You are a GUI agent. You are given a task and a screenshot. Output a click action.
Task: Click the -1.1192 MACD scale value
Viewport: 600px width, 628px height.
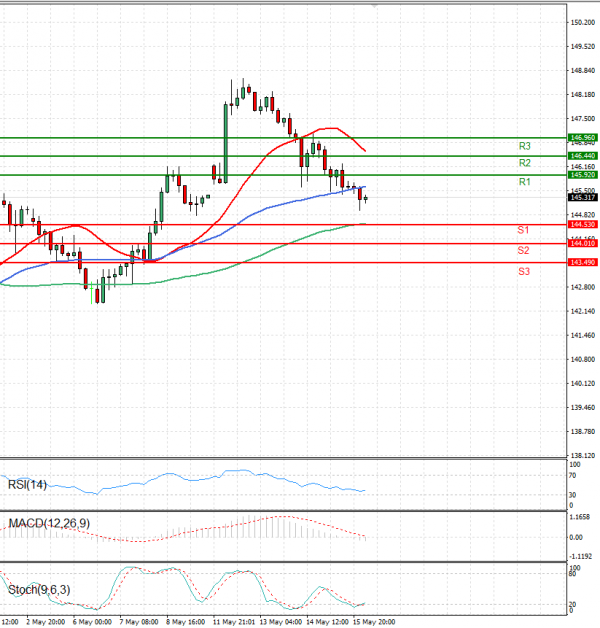click(x=580, y=556)
